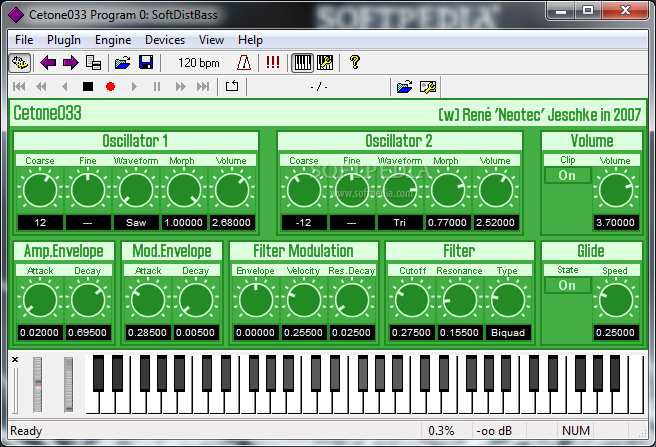The image size is (656, 447).
Task: Open player settings wrench icon in transport bar
Action: [428, 87]
